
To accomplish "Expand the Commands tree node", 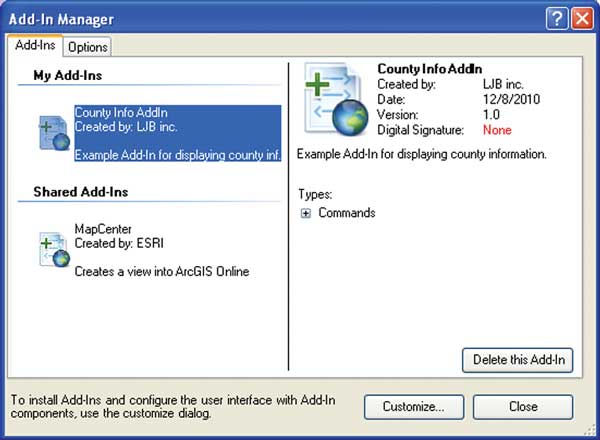I will pos(306,213).
